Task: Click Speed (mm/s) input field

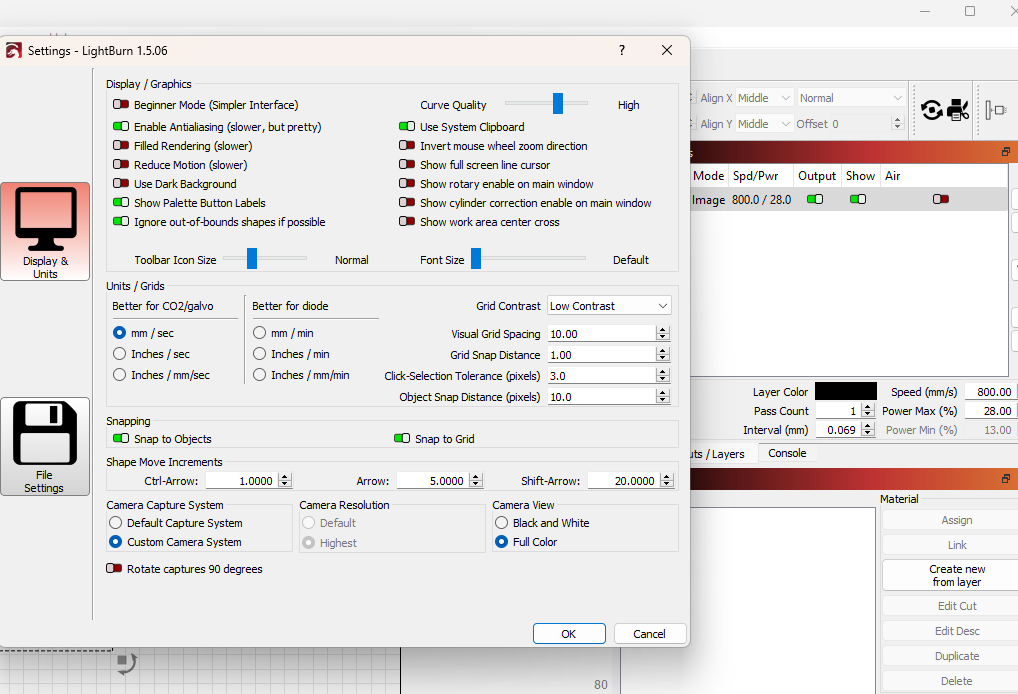Action: [x=991, y=391]
